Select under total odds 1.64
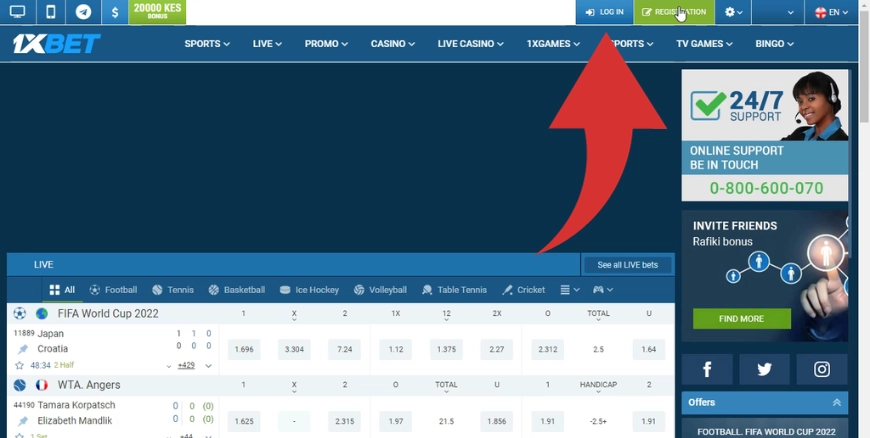The width and height of the screenshot is (870, 438). [649, 349]
